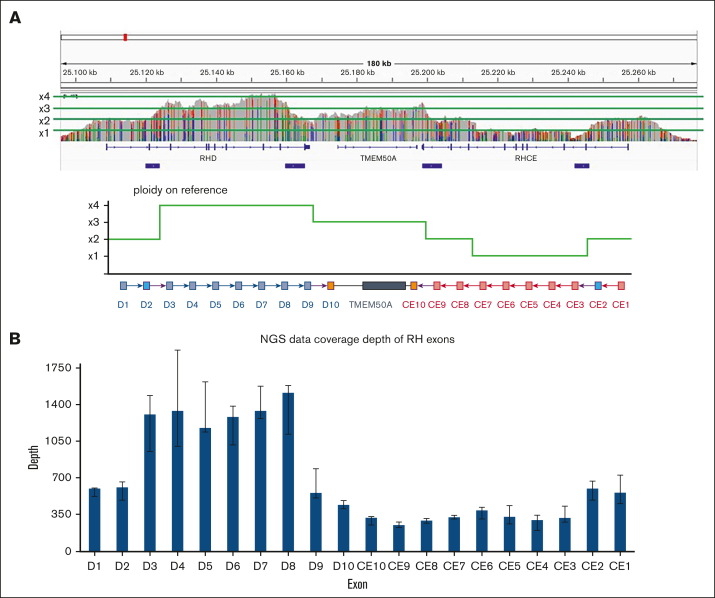Select the CE2 bar in coverage chart
The image size is (715, 598).
pyautogui.click(x=592, y=520)
